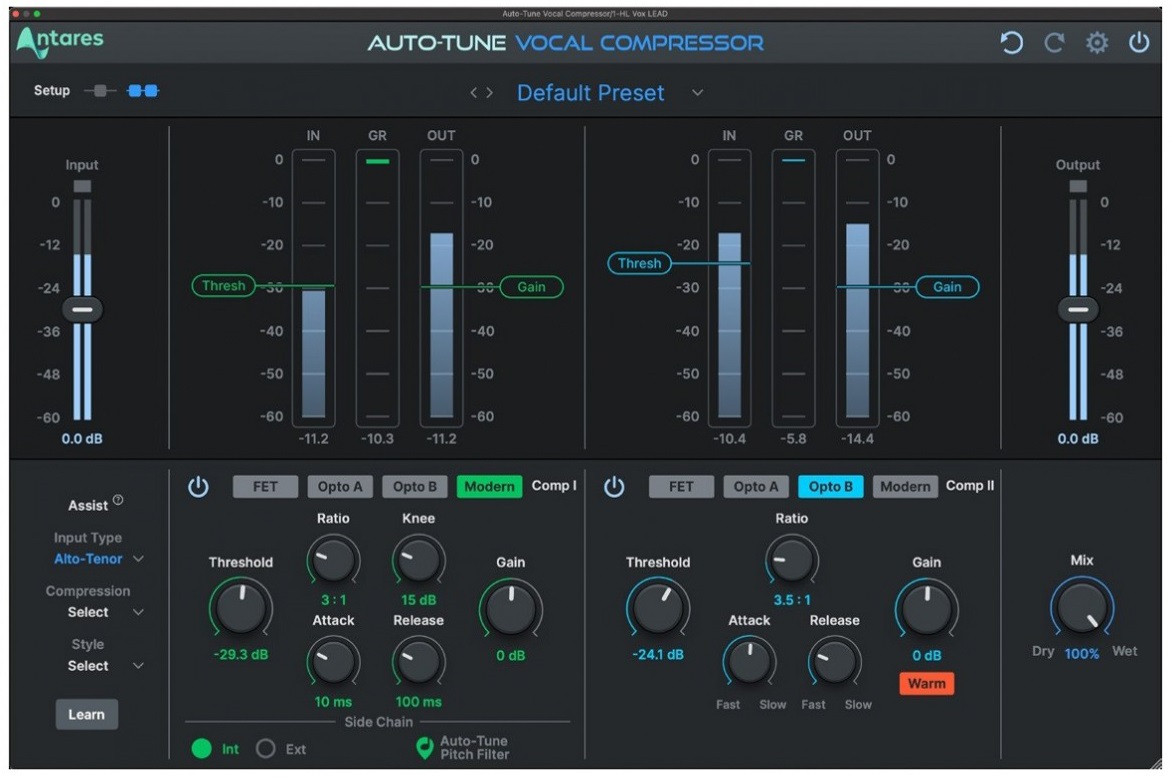This screenshot has height=777, width=1172.
Task: Open the Default Preset dropdown arrow
Action: click(x=697, y=93)
